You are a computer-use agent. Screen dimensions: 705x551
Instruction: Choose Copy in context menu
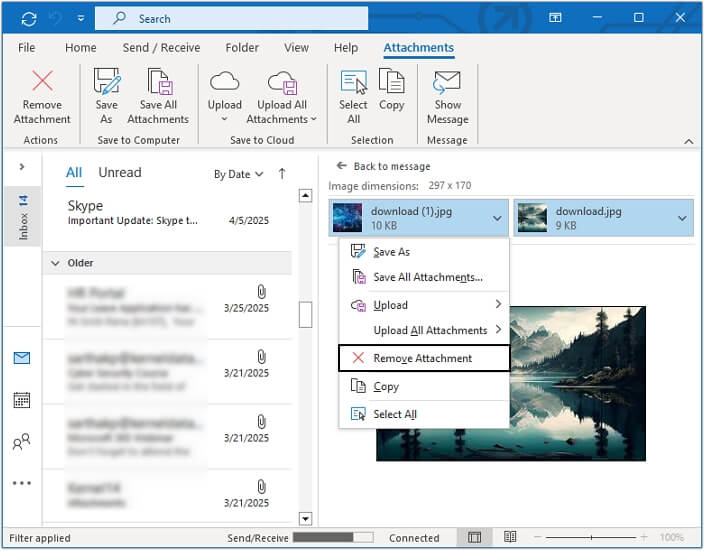tap(424, 386)
